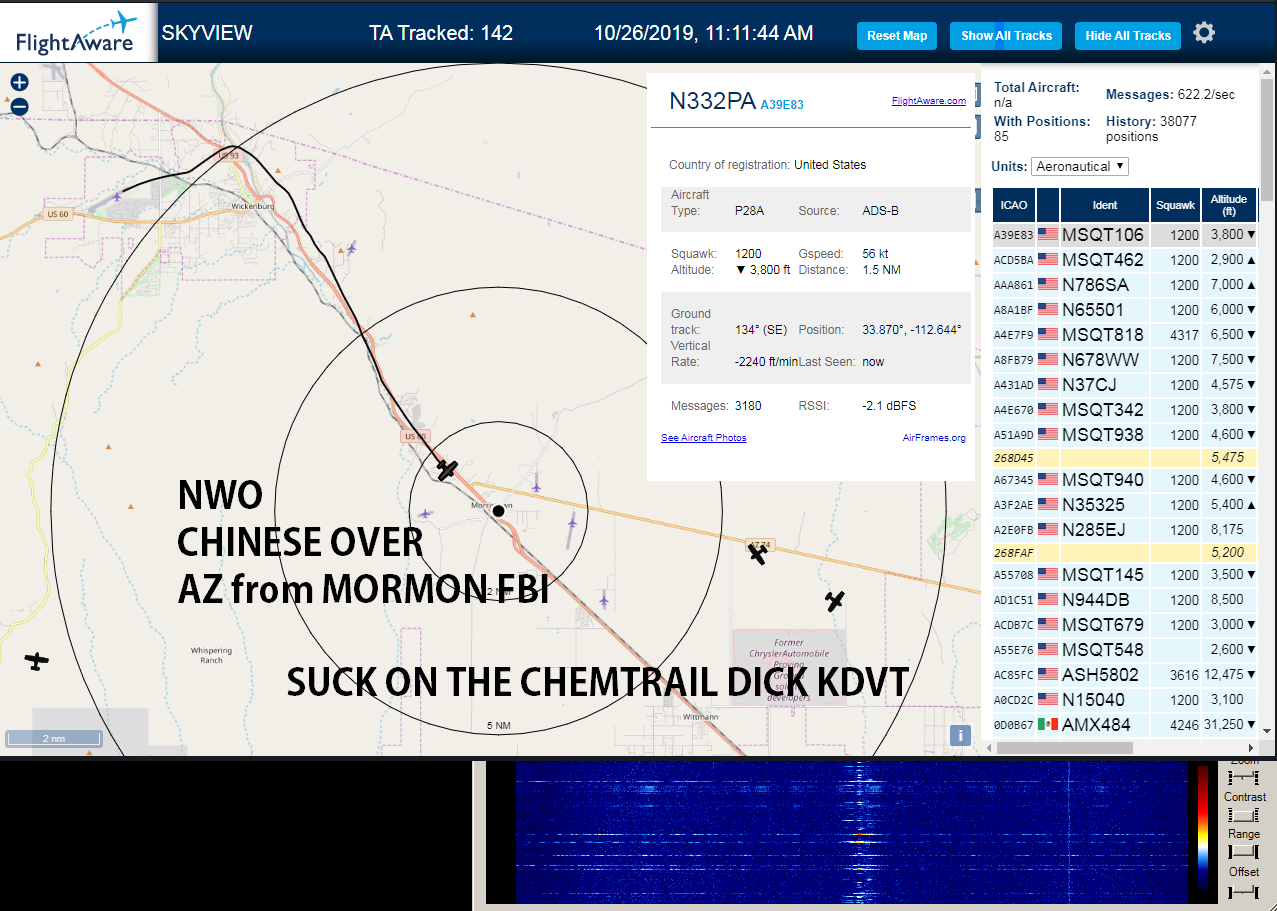Select the black aircraft above the Chrysler proving grounds
Screen dimensions: 1277x911
coord(835,601)
